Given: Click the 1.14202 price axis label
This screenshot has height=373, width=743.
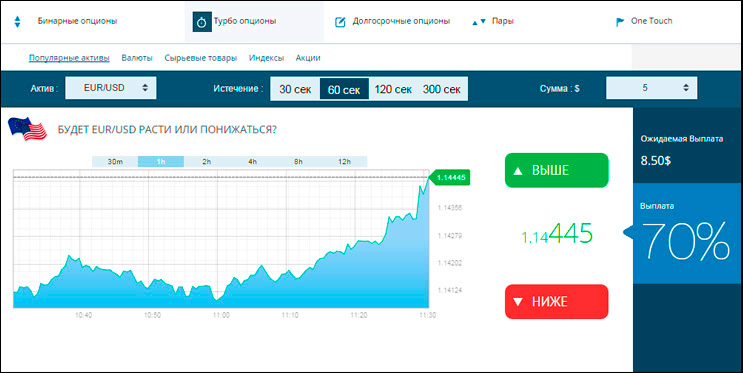Looking at the screenshot, I should 450,263.
